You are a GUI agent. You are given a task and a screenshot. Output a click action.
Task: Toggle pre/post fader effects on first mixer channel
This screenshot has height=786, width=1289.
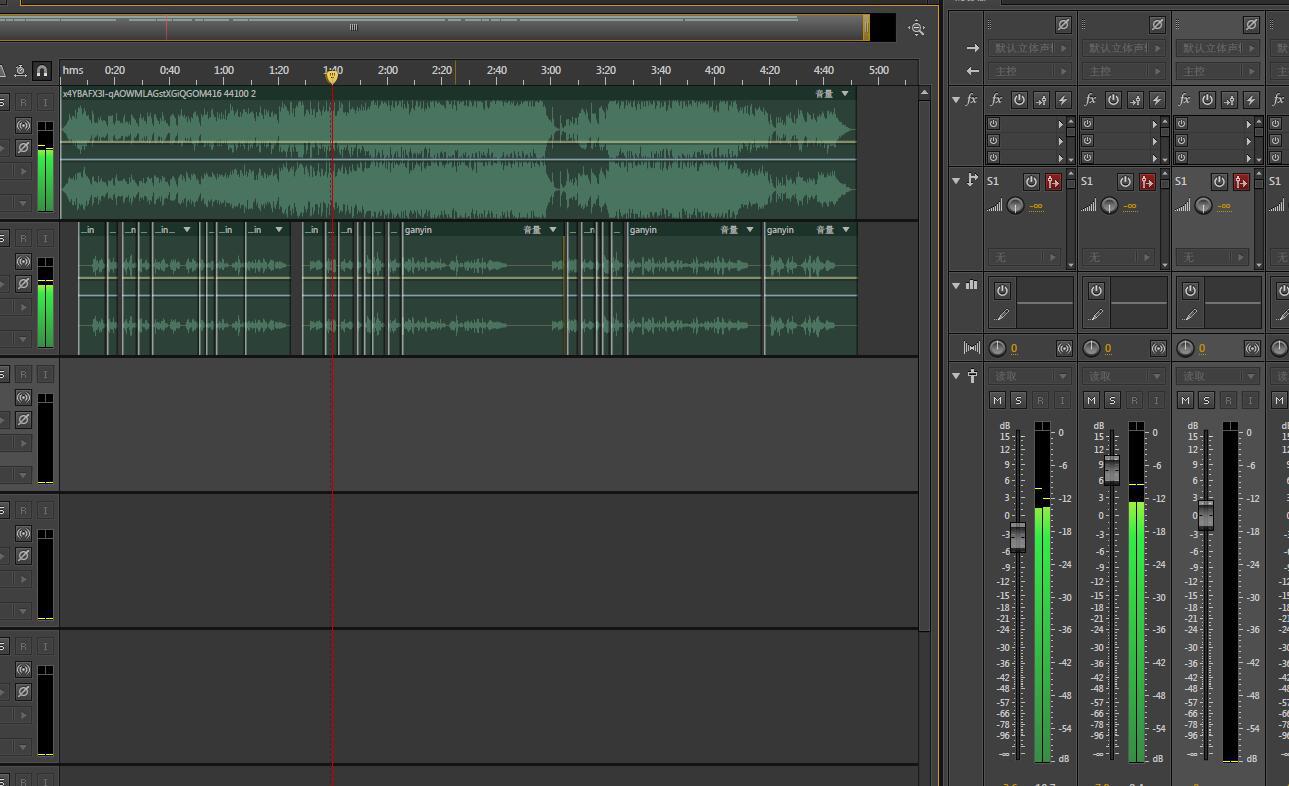pyautogui.click(x=1041, y=100)
